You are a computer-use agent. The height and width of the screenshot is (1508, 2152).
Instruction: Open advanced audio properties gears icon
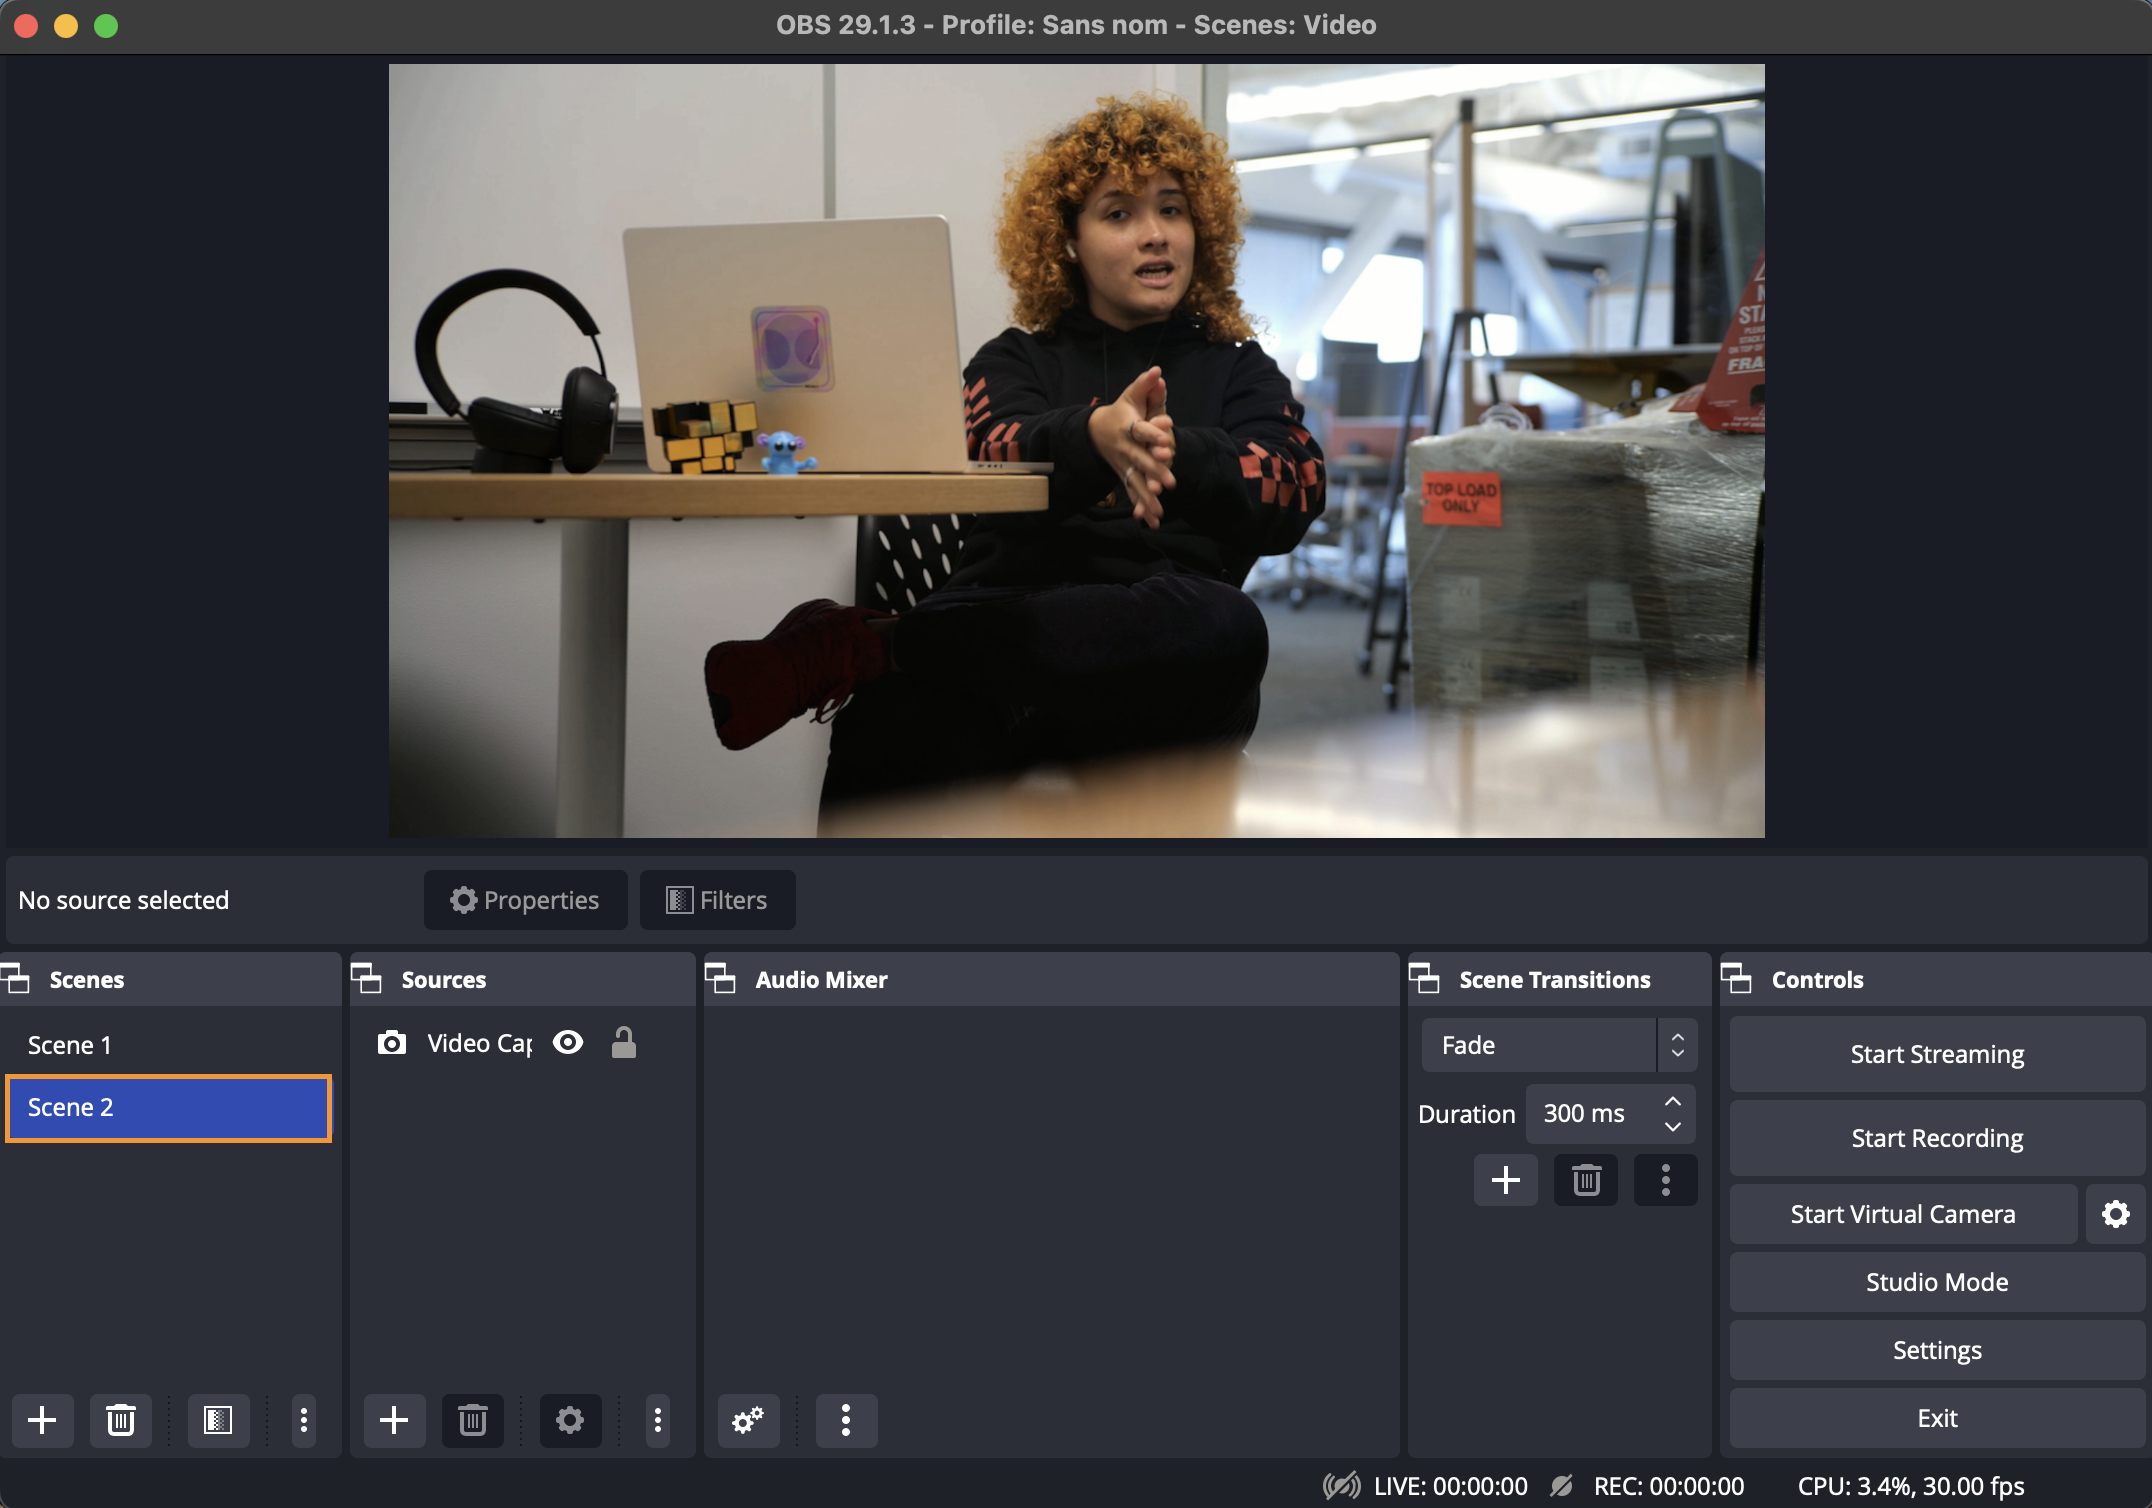coord(748,1420)
